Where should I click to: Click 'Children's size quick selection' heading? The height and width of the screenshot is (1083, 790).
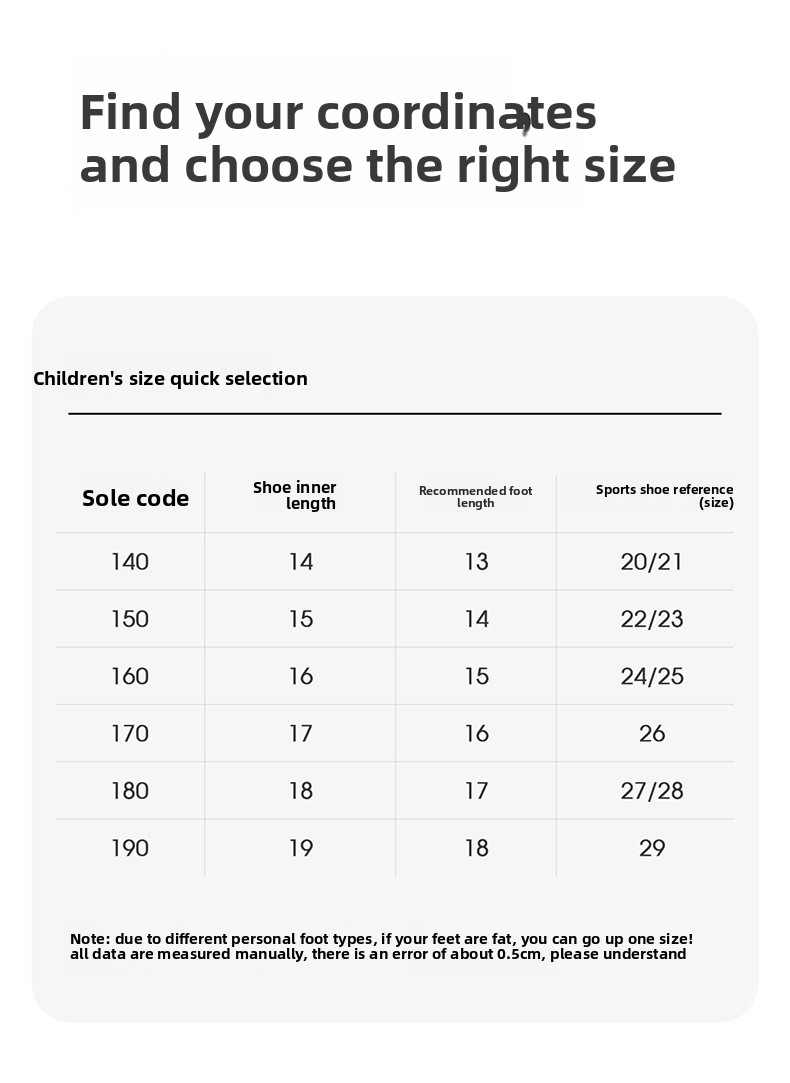[x=171, y=378]
